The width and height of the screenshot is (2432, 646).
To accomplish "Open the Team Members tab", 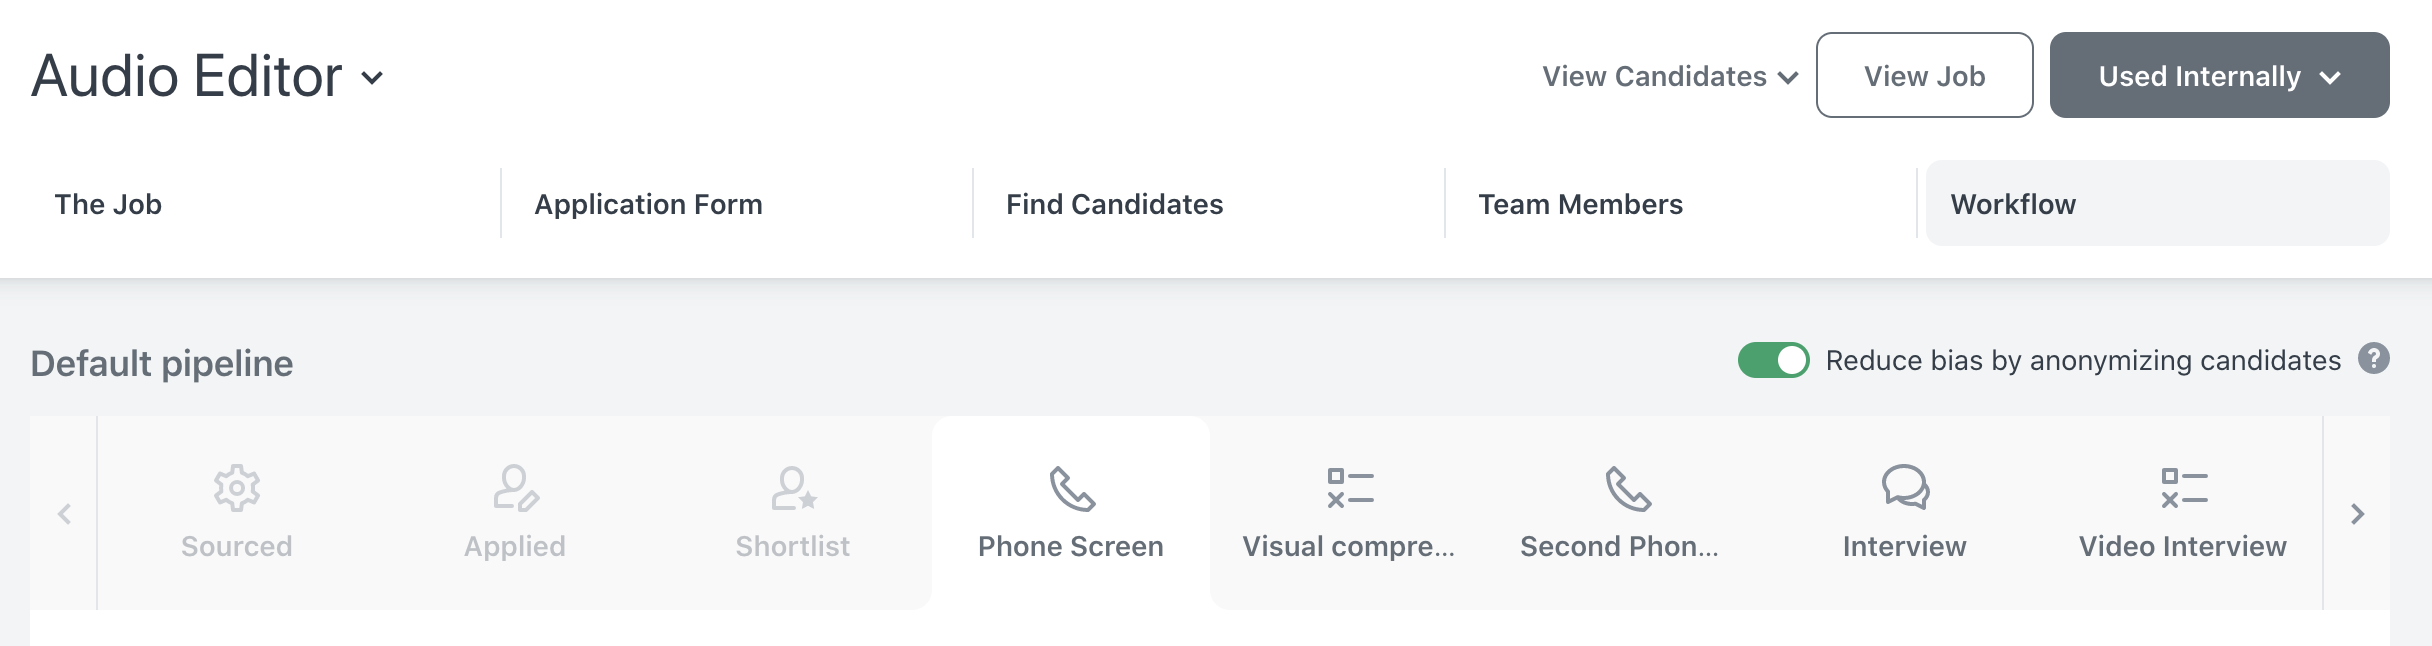I will click(x=1581, y=204).
